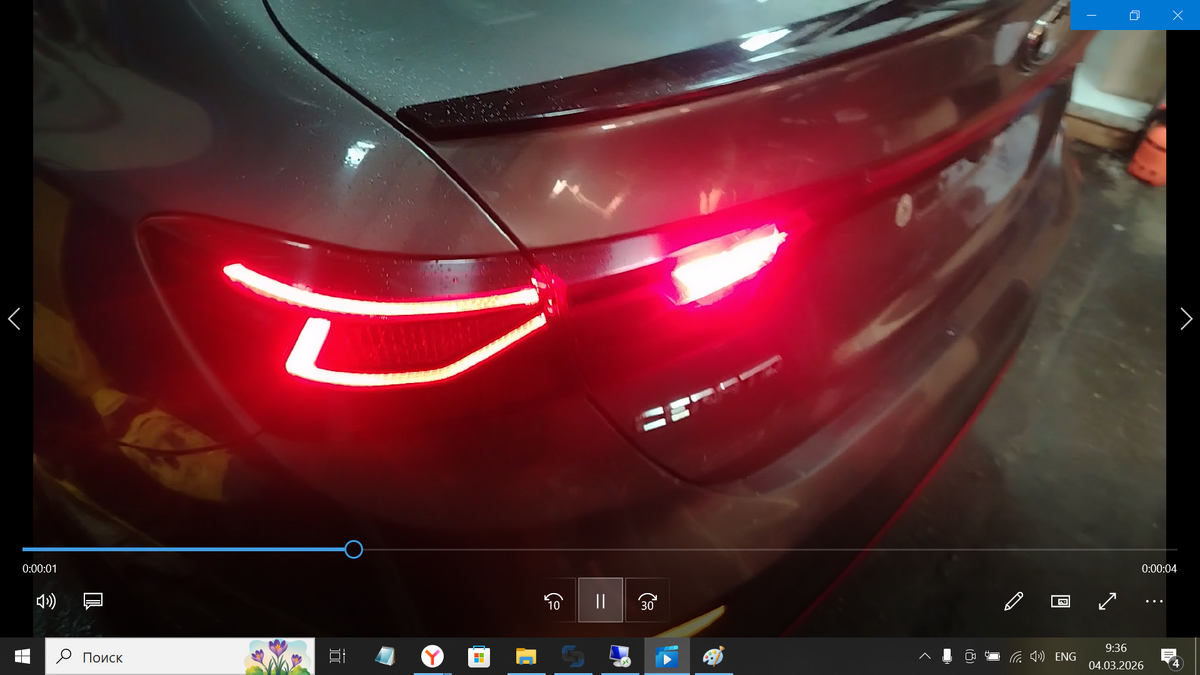The height and width of the screenshot is (675, 1200).
Task: Toggle fullscreen with the arrows icon
Action: tap(1107, 601)
